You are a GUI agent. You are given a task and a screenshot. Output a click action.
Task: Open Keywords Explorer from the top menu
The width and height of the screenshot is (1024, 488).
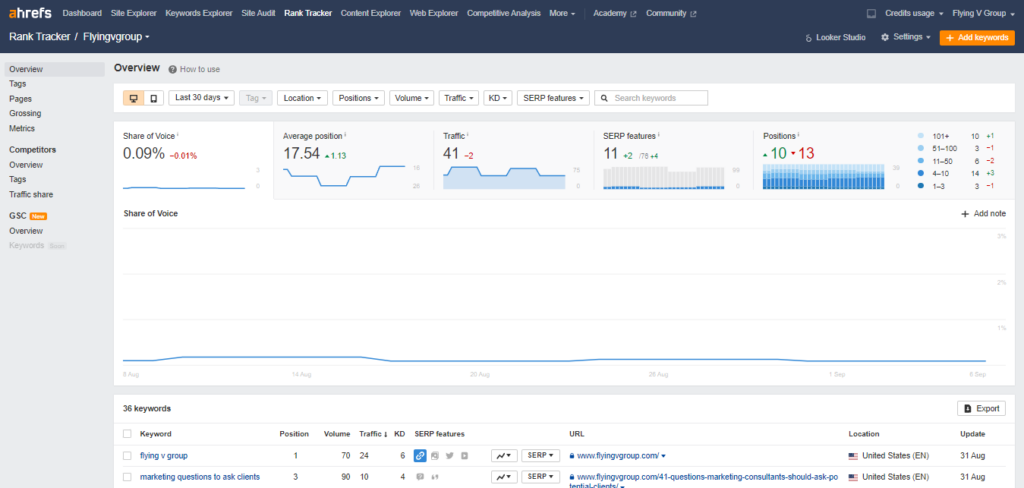tap(199, 13)
